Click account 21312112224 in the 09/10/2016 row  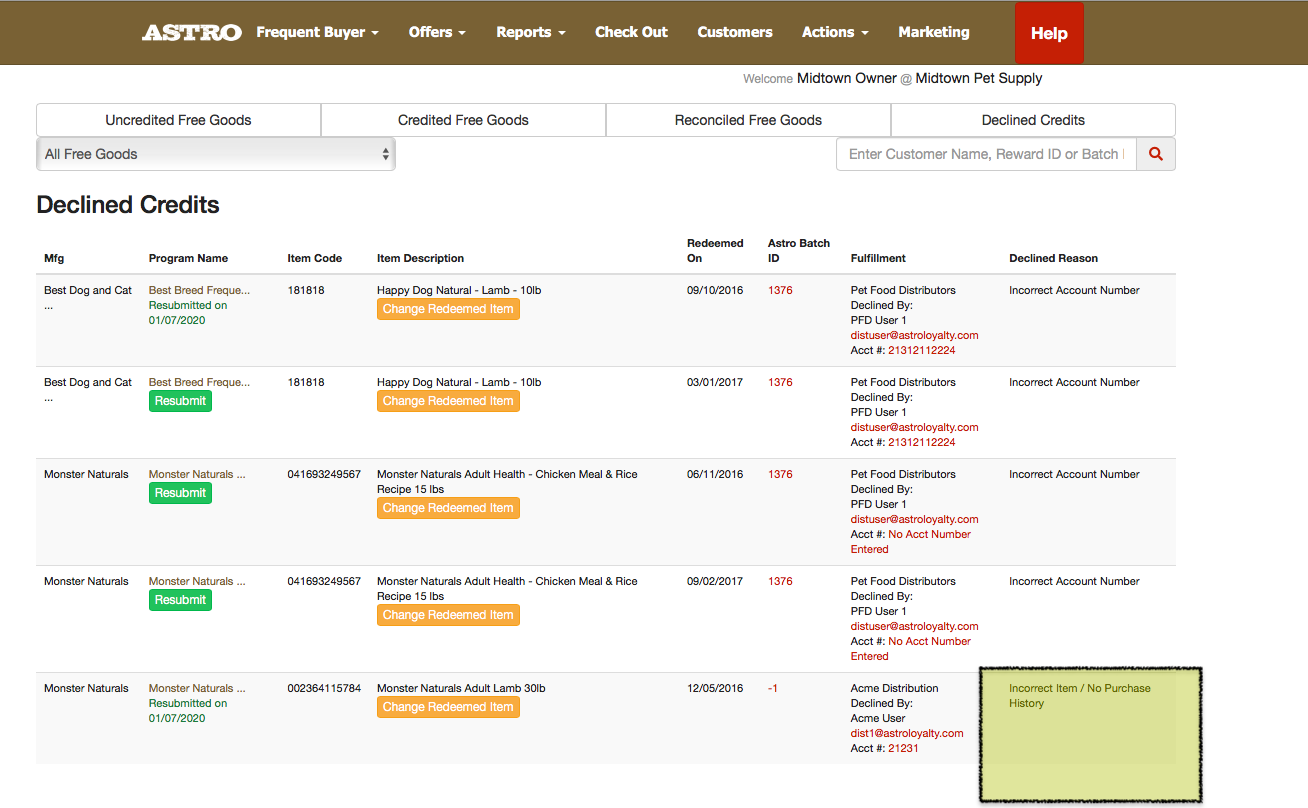point(921,350)
